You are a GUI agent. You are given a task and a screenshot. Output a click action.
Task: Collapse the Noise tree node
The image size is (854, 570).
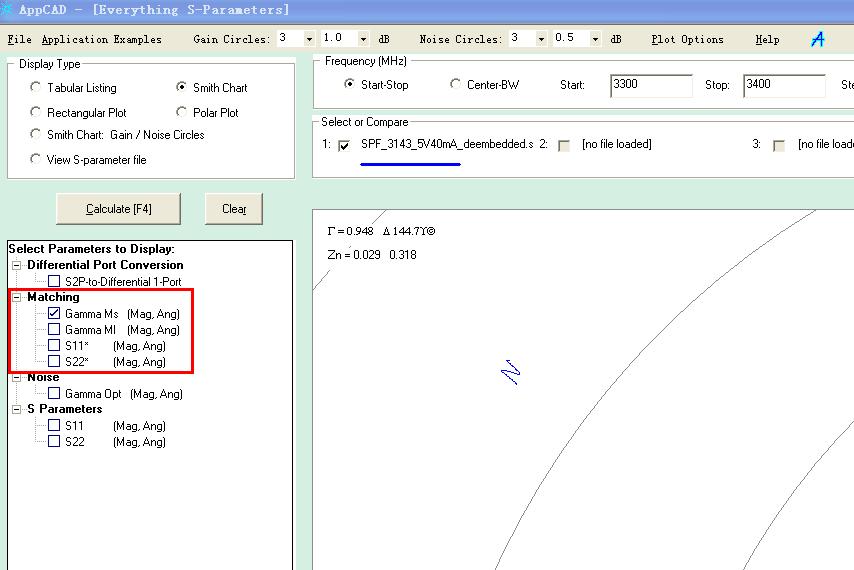coord(17,377)
